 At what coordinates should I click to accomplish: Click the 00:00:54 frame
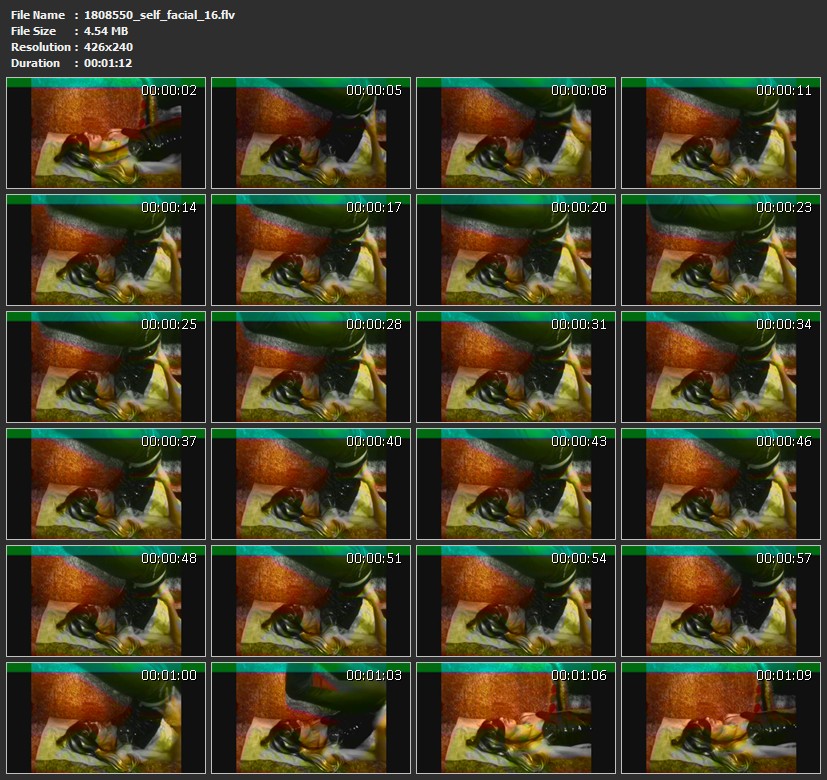pyautogui.click(x=516, y=601)
